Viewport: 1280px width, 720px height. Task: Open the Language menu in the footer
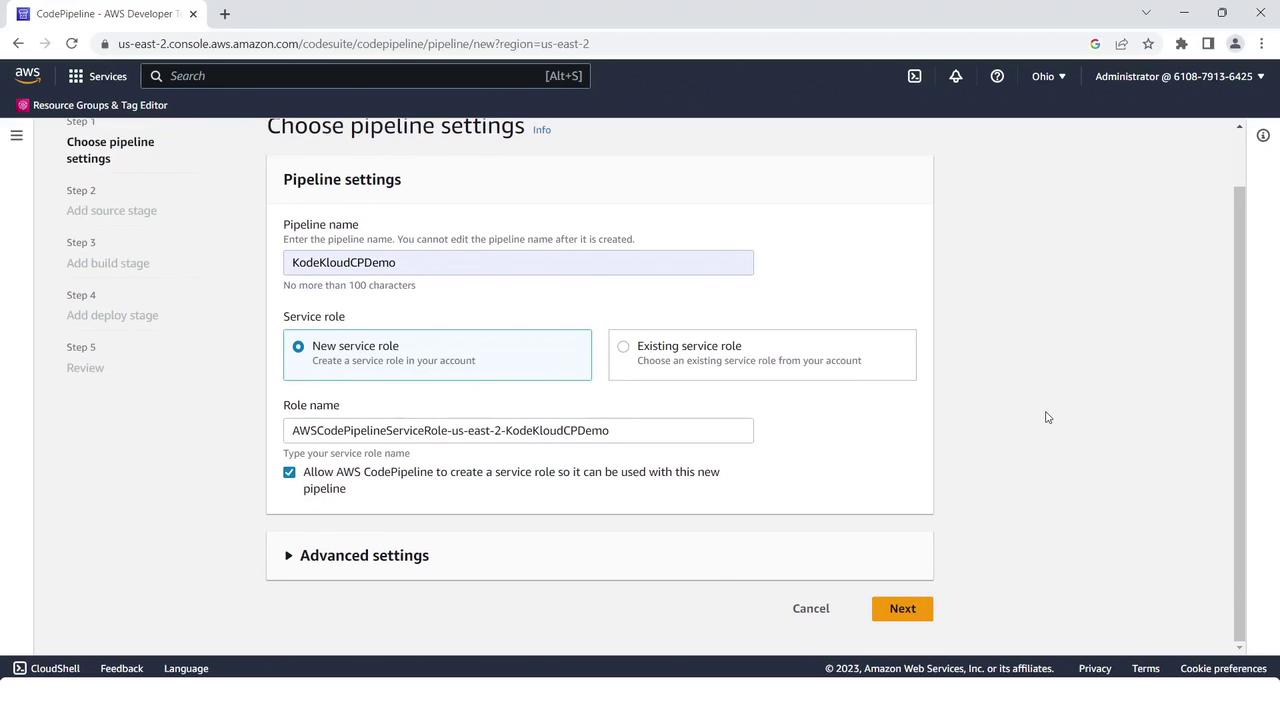[x=186, y=668]
